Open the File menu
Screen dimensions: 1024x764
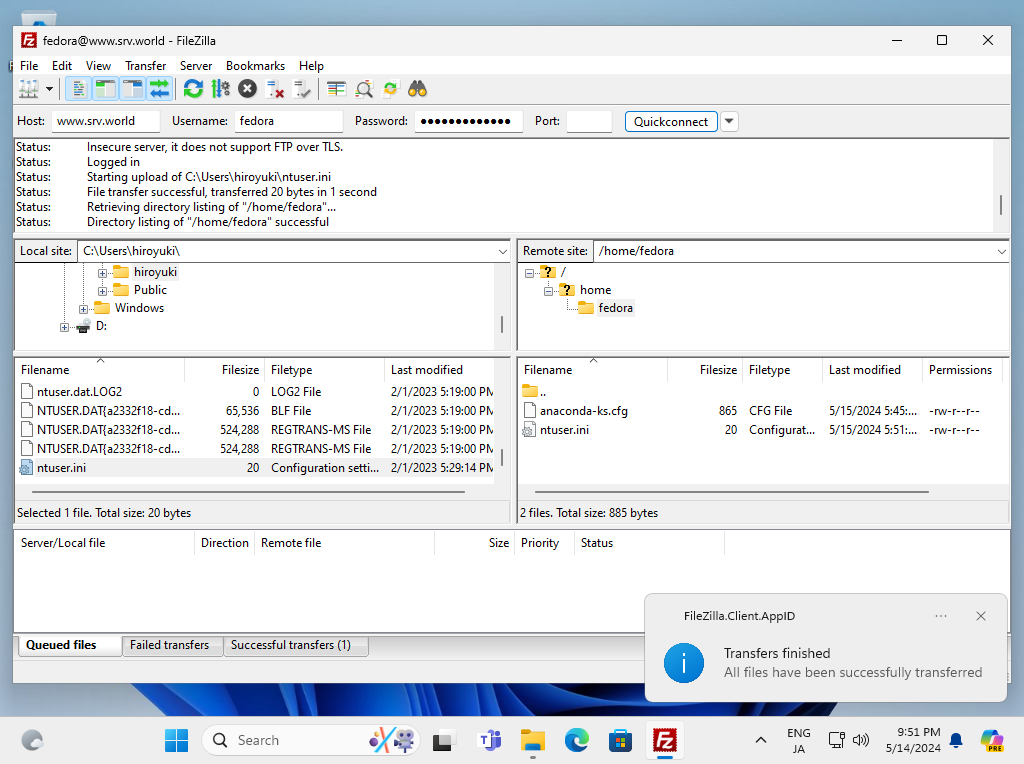pyautogui.click(x=29, y=66)
